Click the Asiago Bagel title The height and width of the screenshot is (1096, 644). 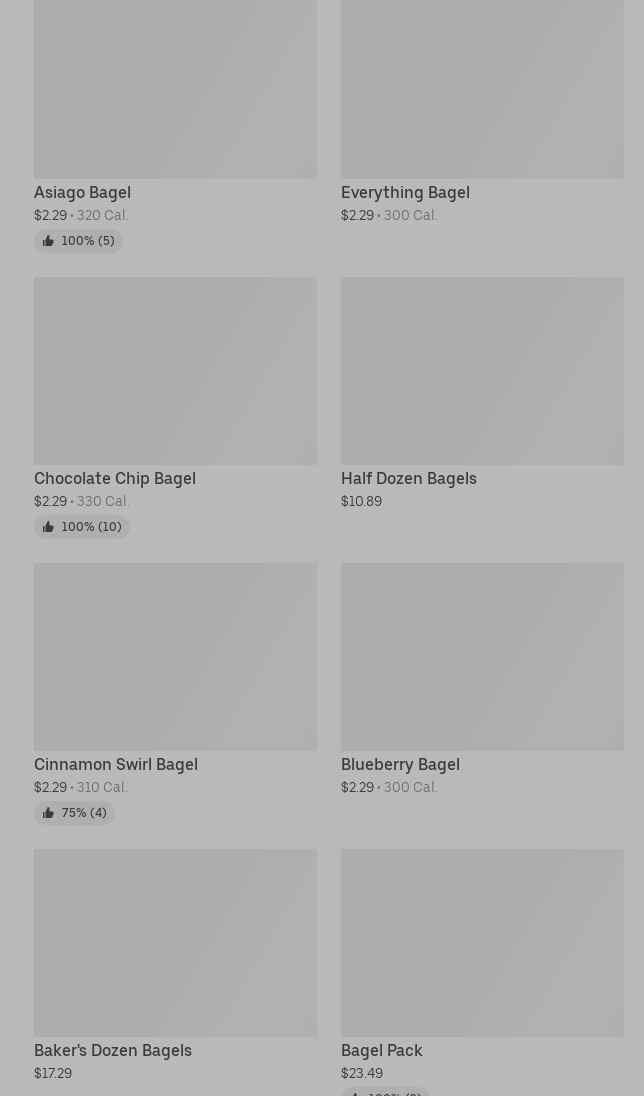click(82, 192)
